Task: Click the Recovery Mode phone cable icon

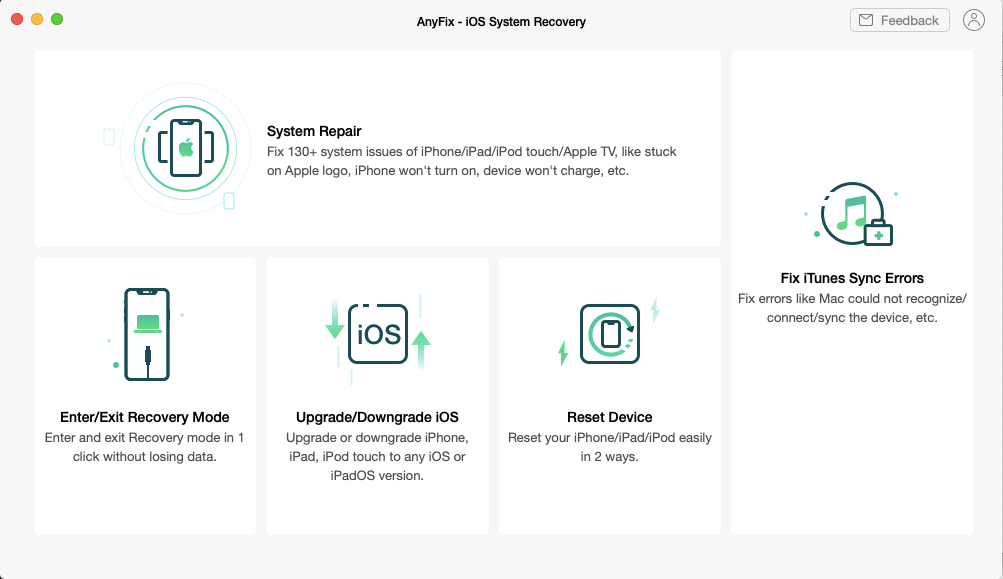Action: pyautogui.click(x=147, y=334)
